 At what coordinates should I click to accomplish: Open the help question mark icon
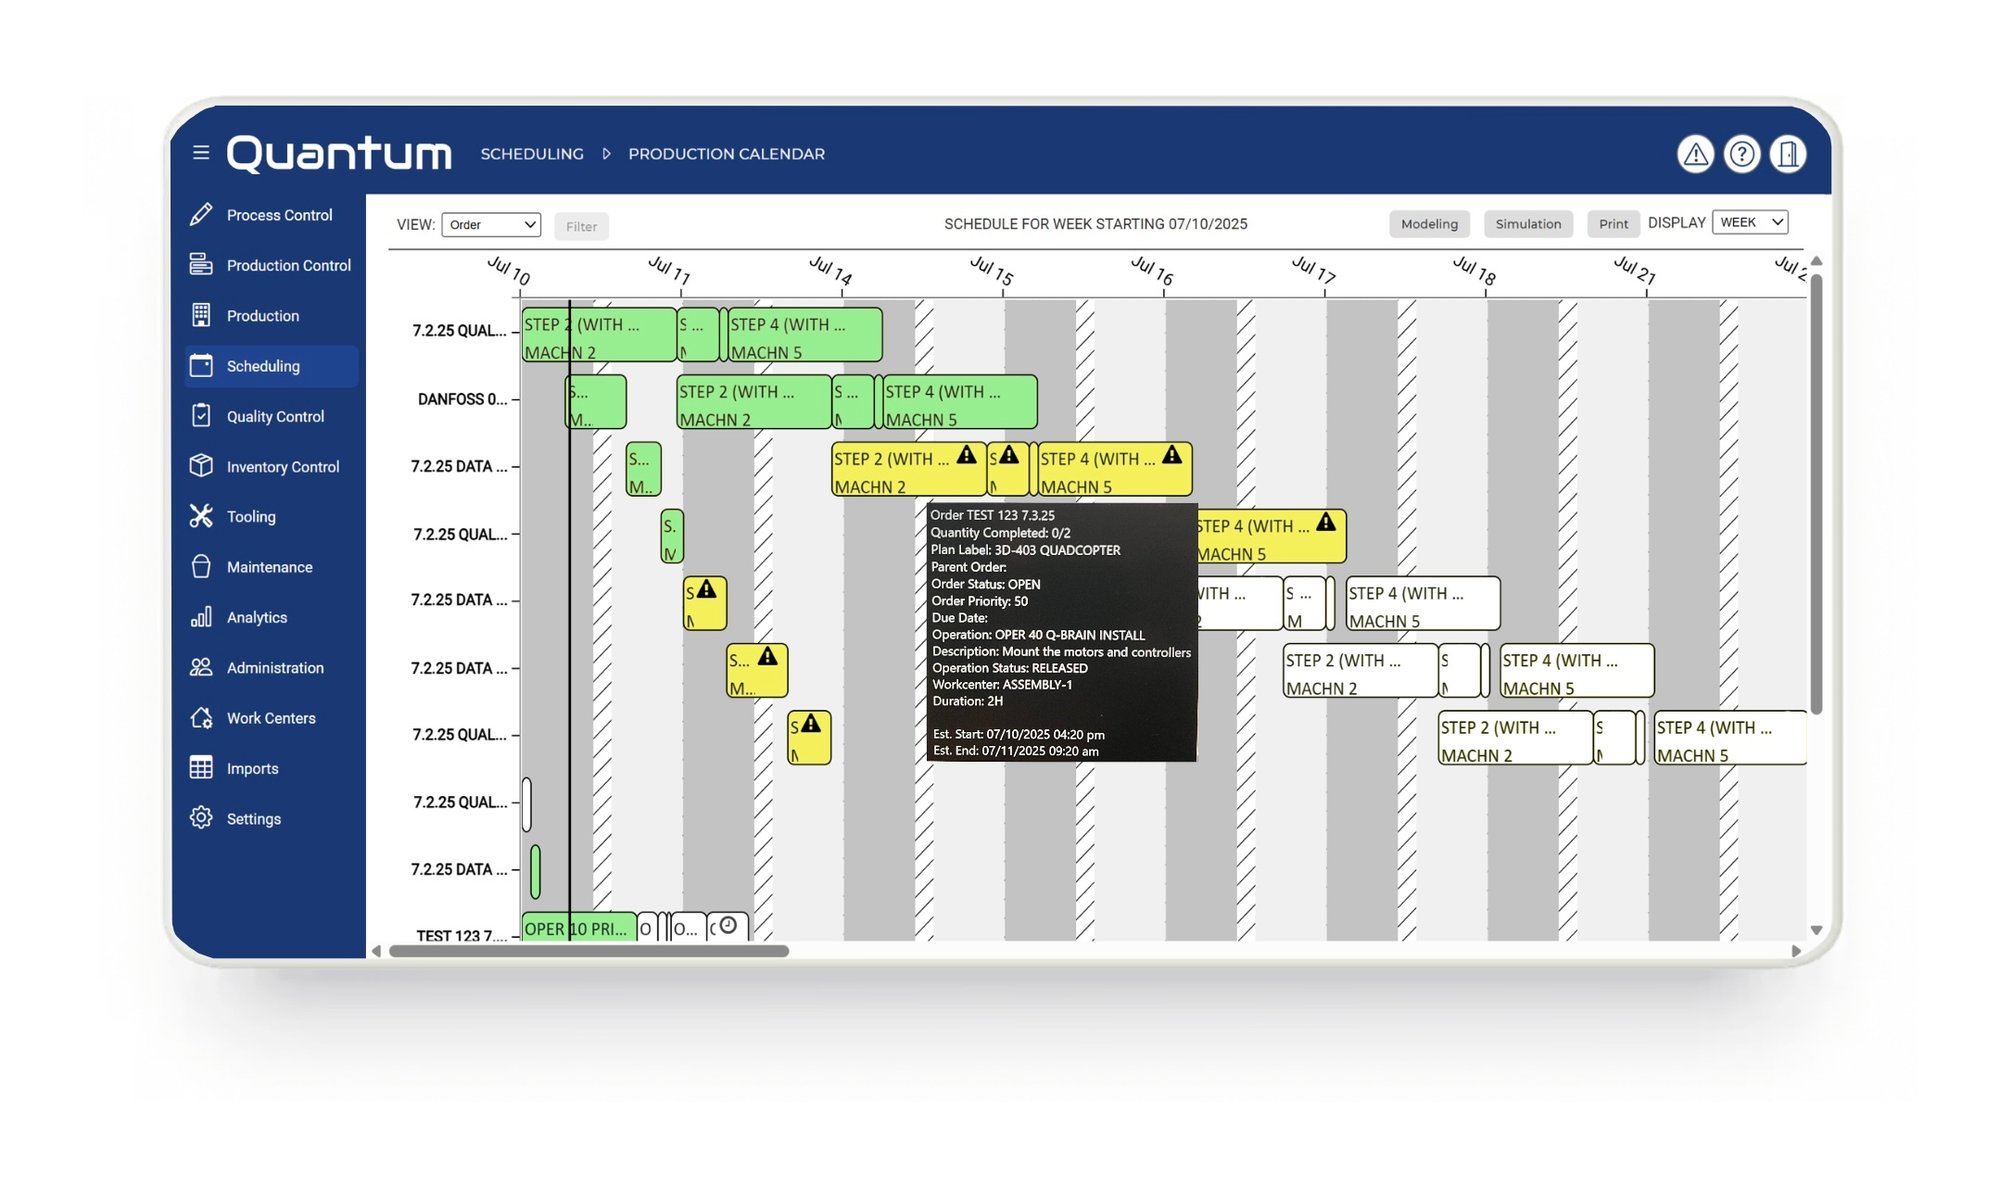coord(1741,154)
